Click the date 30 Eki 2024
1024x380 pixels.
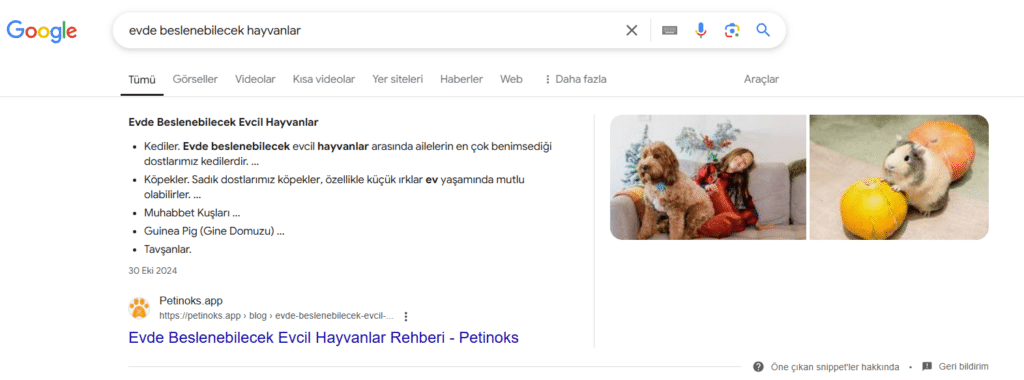pyautogui.click(x=153, y=270)
